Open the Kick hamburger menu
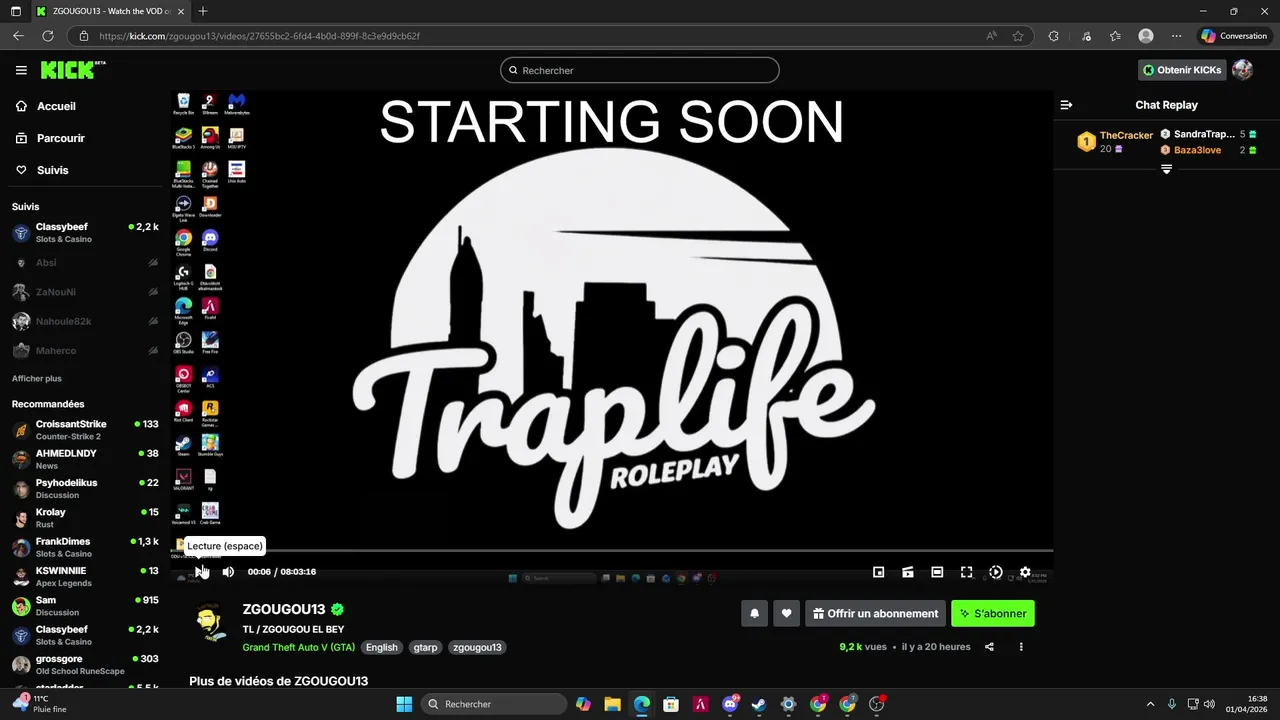The width and height of the screenshot is (1280, 720). tap(21, 70)
